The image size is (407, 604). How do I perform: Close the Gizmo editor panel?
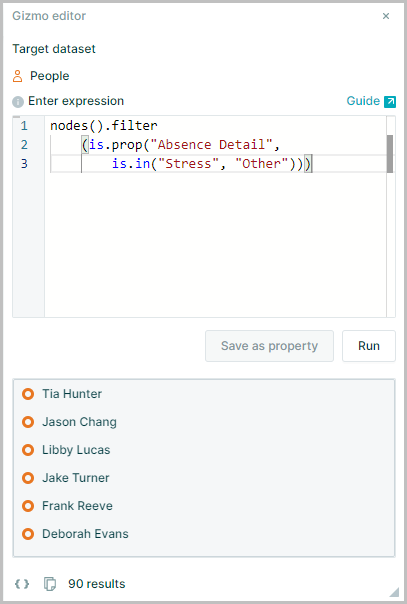click(386, 16)
